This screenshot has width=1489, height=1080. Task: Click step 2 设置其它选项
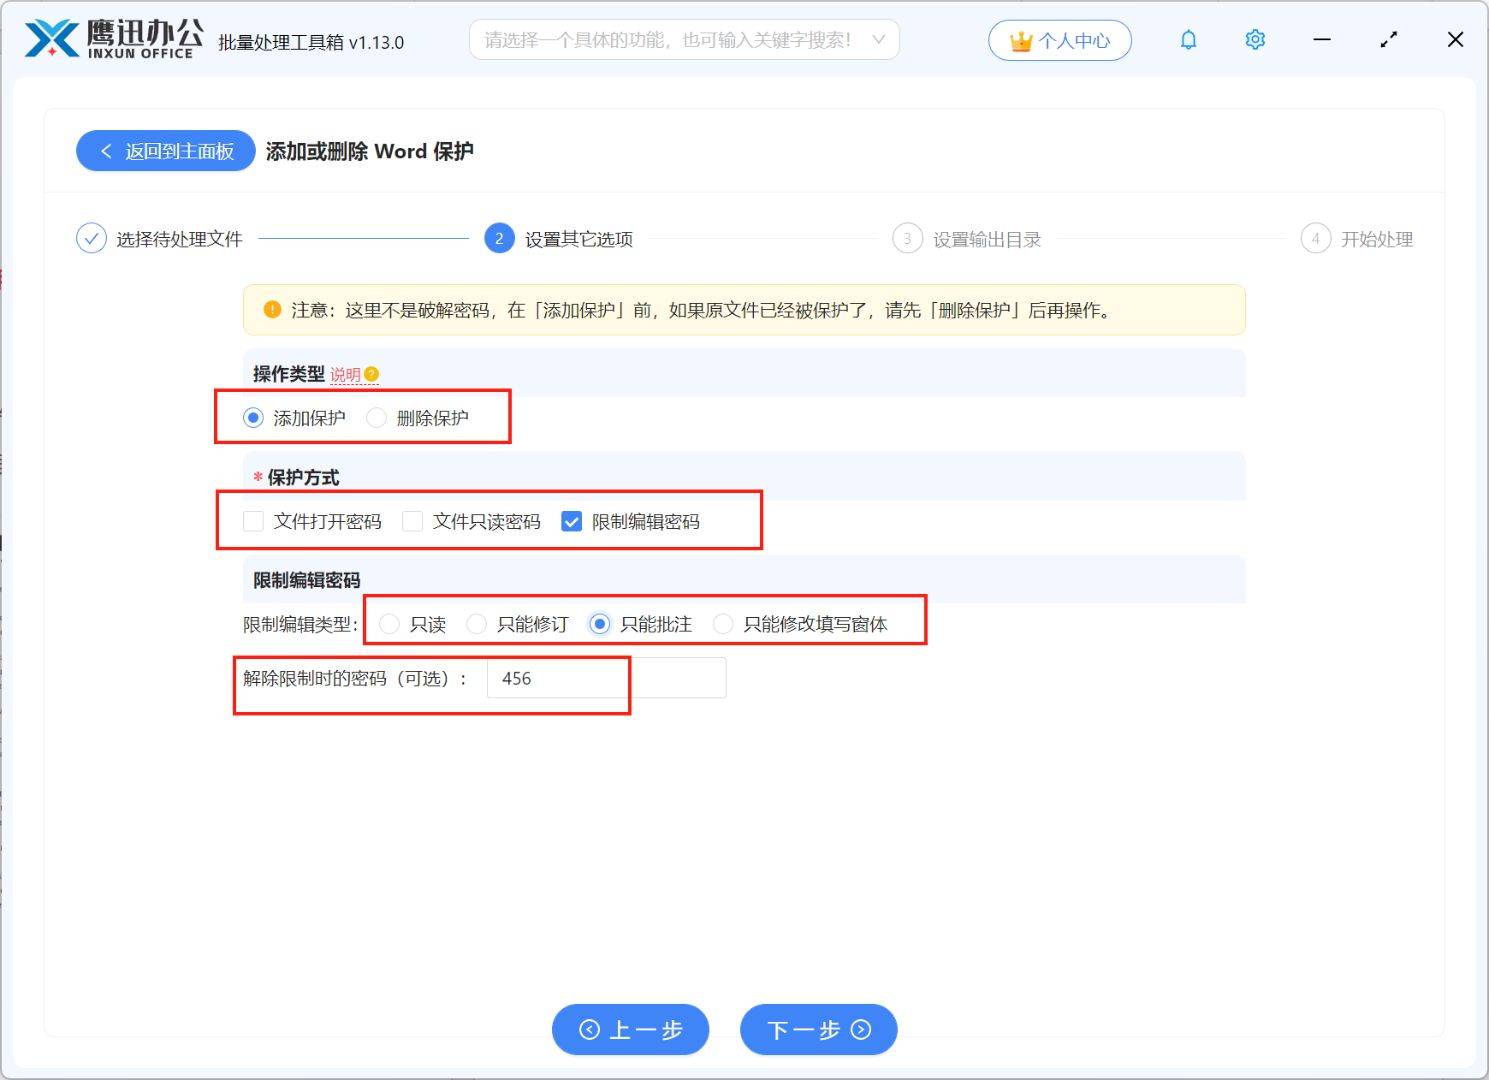tap(559, 239)
